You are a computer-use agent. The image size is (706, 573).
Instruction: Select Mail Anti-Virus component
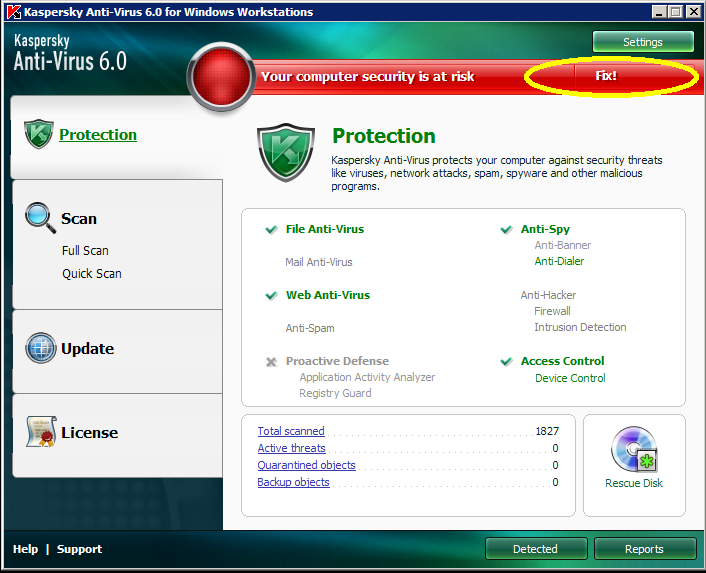(x=319, y=262)
